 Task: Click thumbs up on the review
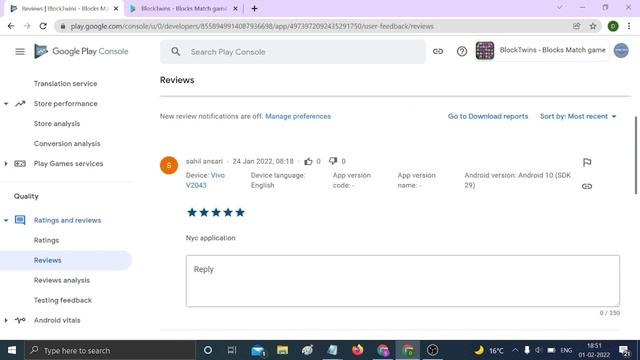tap(308, 161)
